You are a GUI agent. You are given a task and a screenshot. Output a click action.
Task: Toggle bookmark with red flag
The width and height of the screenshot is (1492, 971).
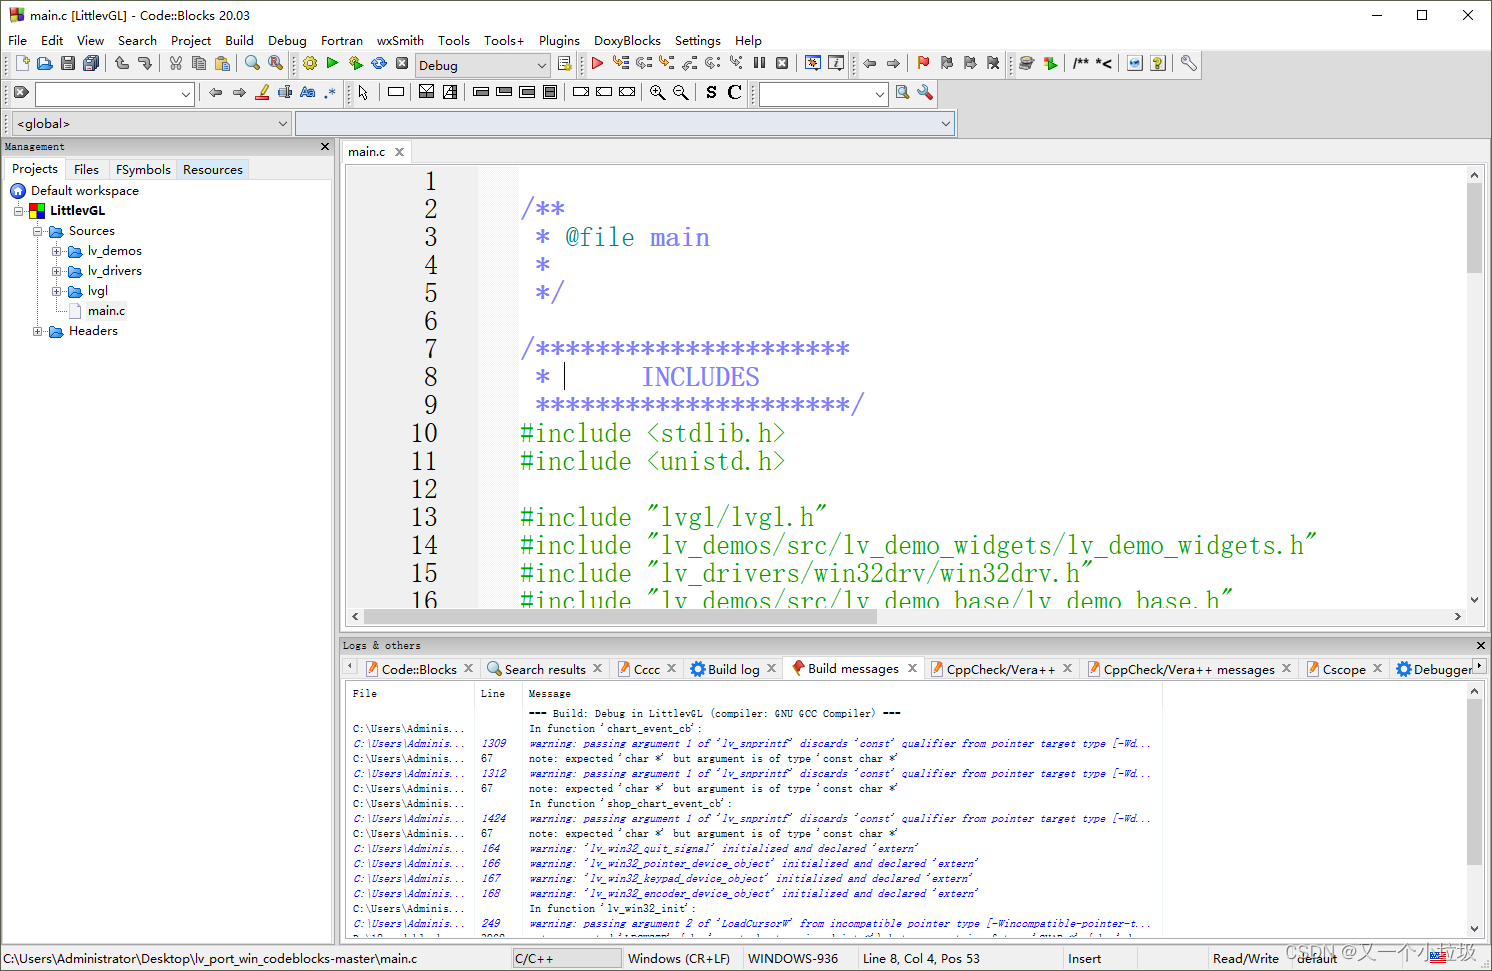pyautogui.click(x=923, y=63)
